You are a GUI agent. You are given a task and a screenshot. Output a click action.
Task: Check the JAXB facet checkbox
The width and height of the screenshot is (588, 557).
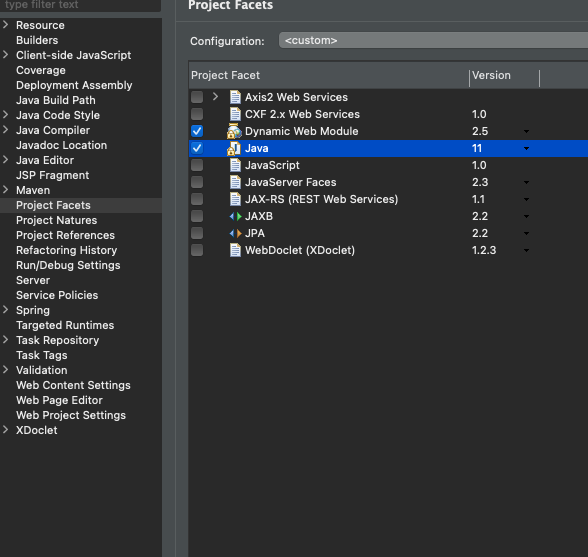[x=197, y=216]
